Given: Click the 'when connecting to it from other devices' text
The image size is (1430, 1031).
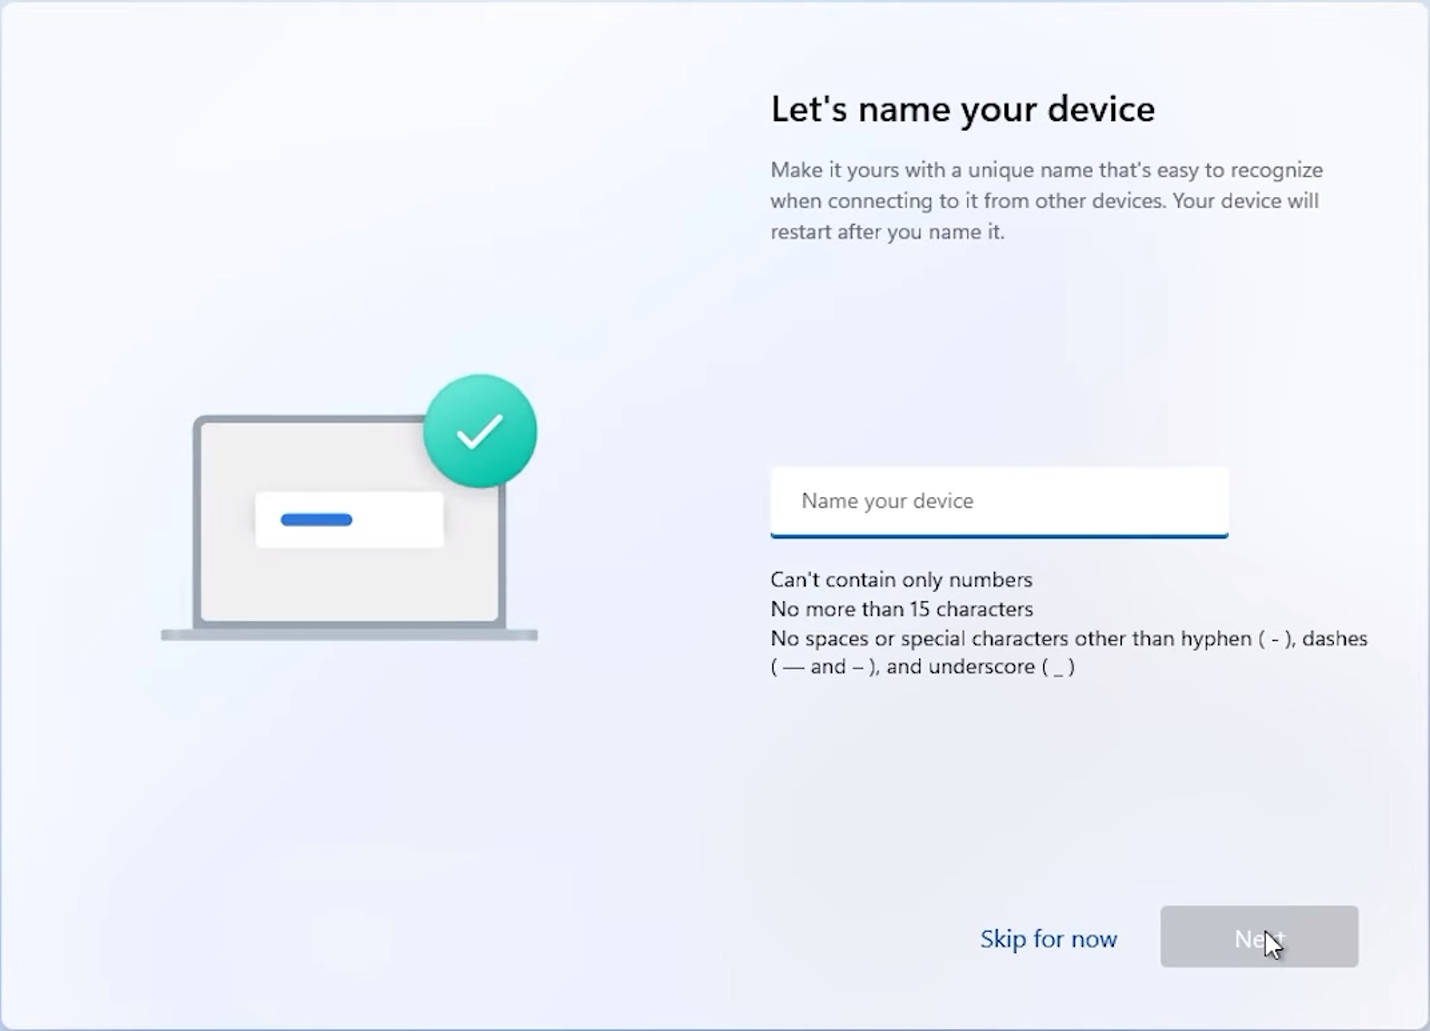Looking at the screenshot, I should click(x=968, y=201).
